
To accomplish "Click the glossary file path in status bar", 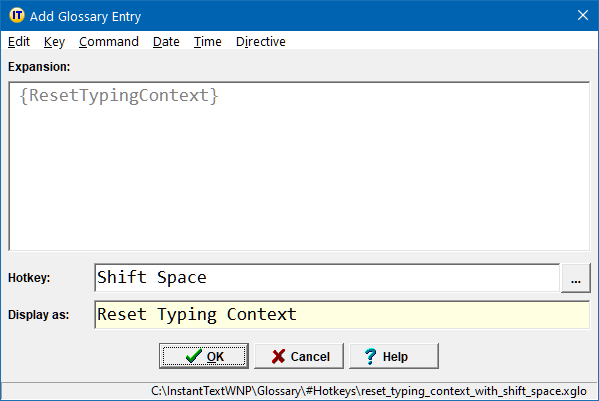I will pyautogui.click(x=369, y=391).
